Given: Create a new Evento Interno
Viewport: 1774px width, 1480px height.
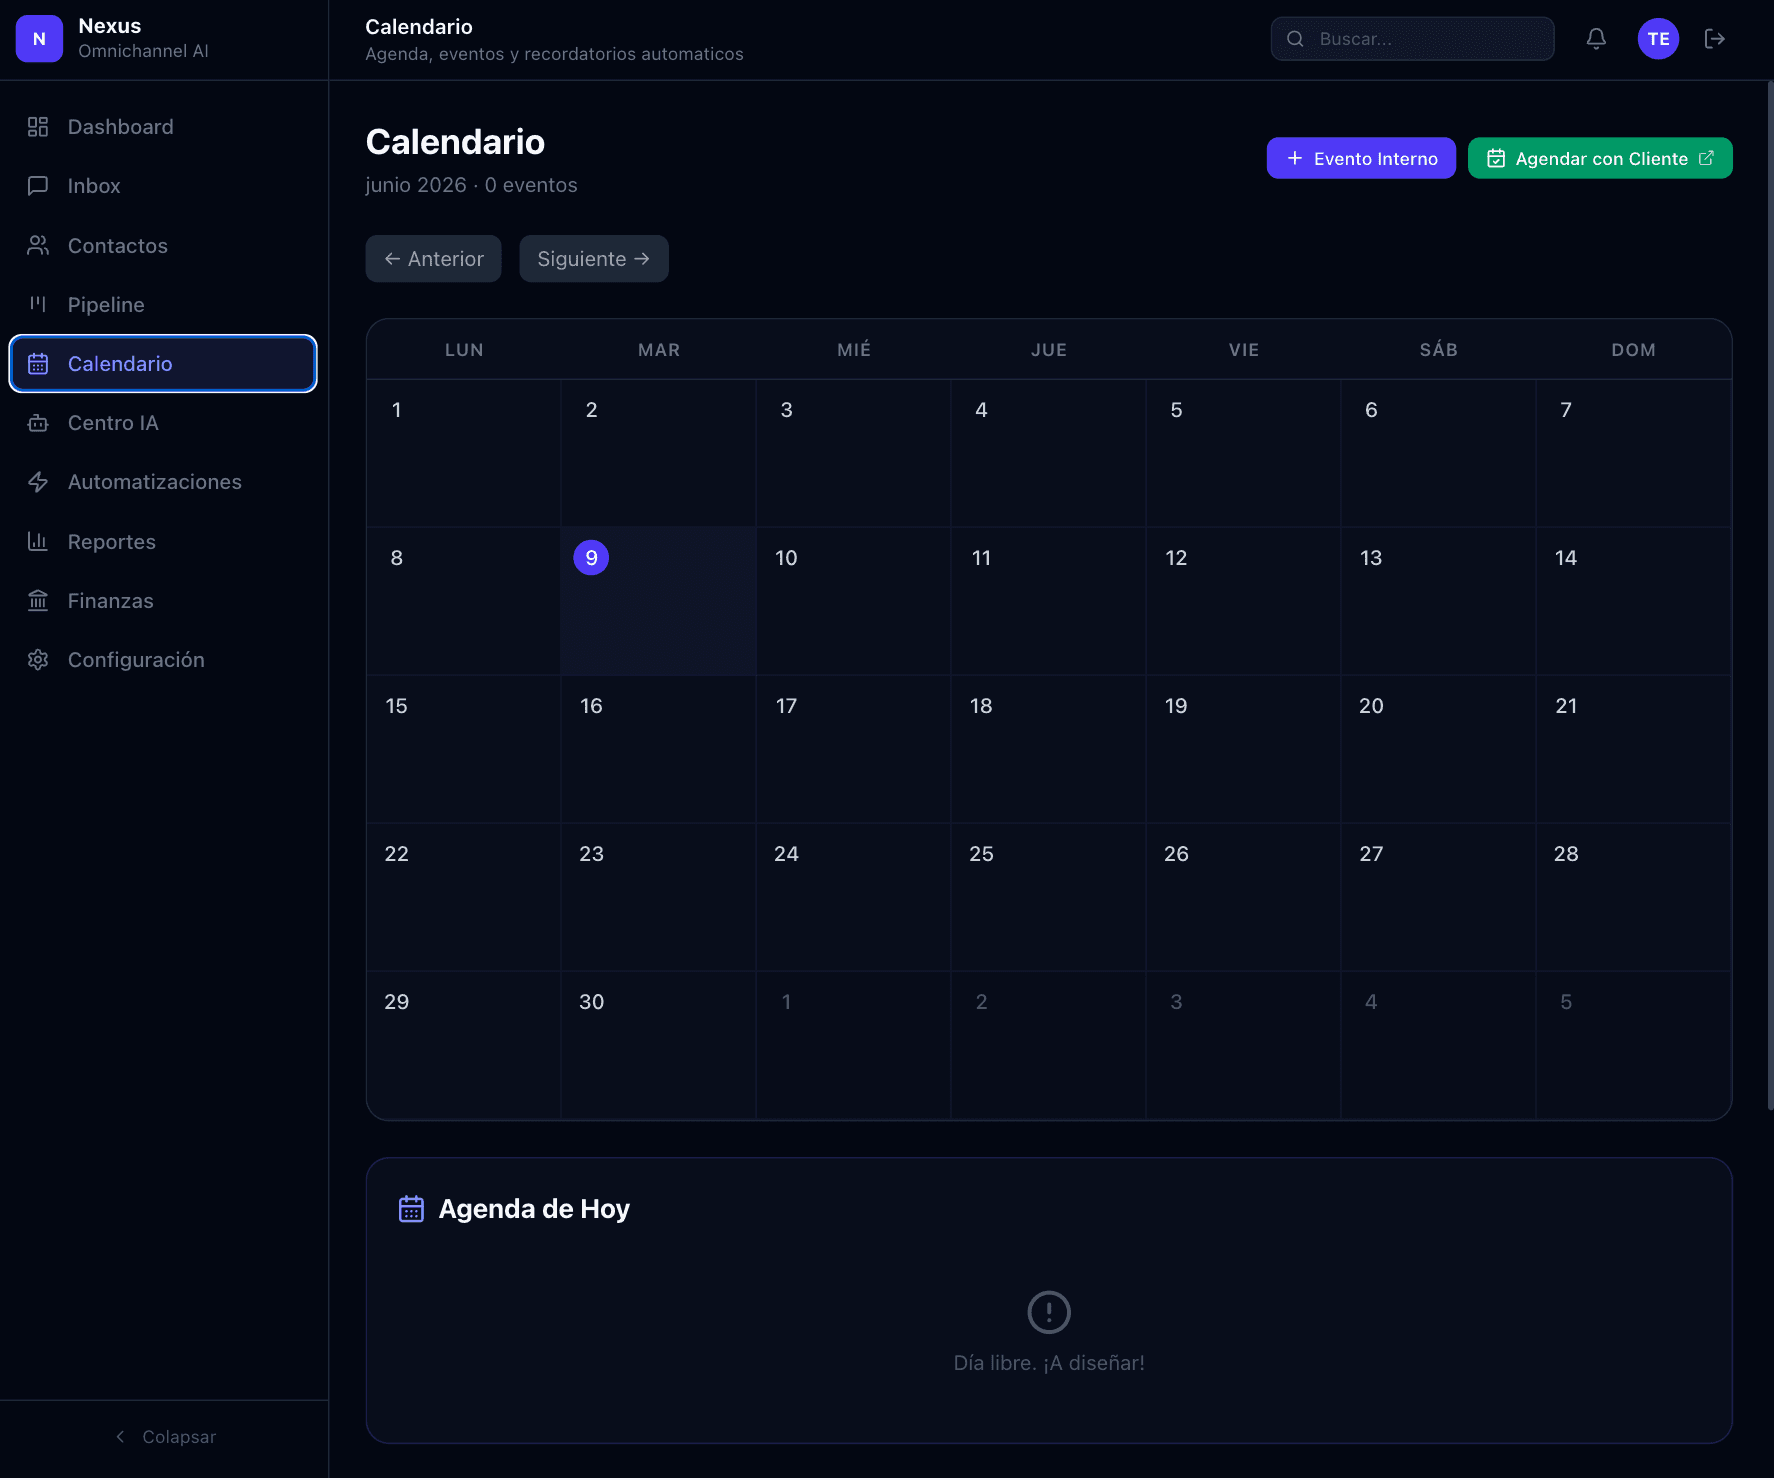Looking at the screenshot, I should 1361,158.
